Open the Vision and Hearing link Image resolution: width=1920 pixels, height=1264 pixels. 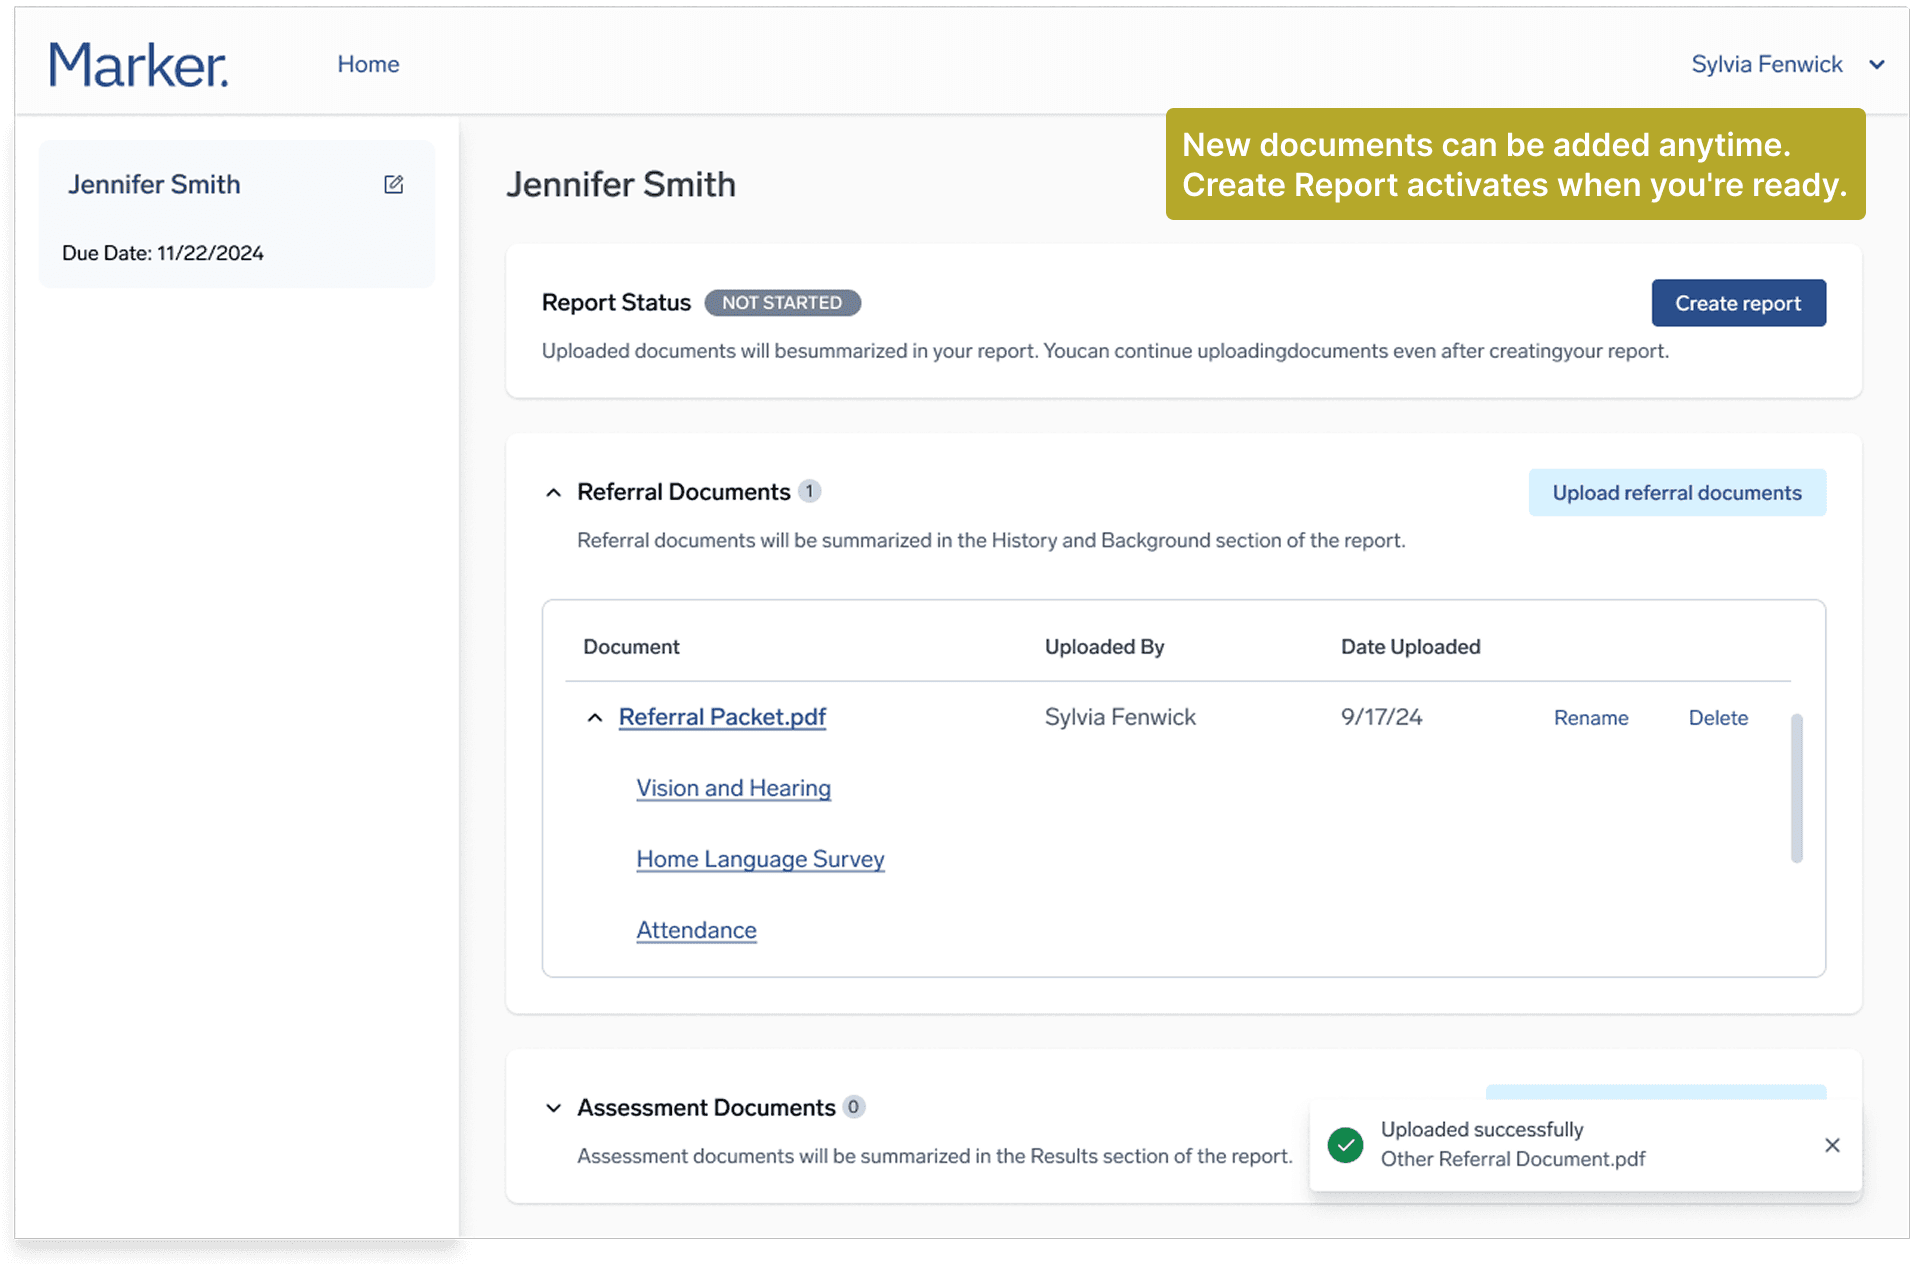pos(733,788)
